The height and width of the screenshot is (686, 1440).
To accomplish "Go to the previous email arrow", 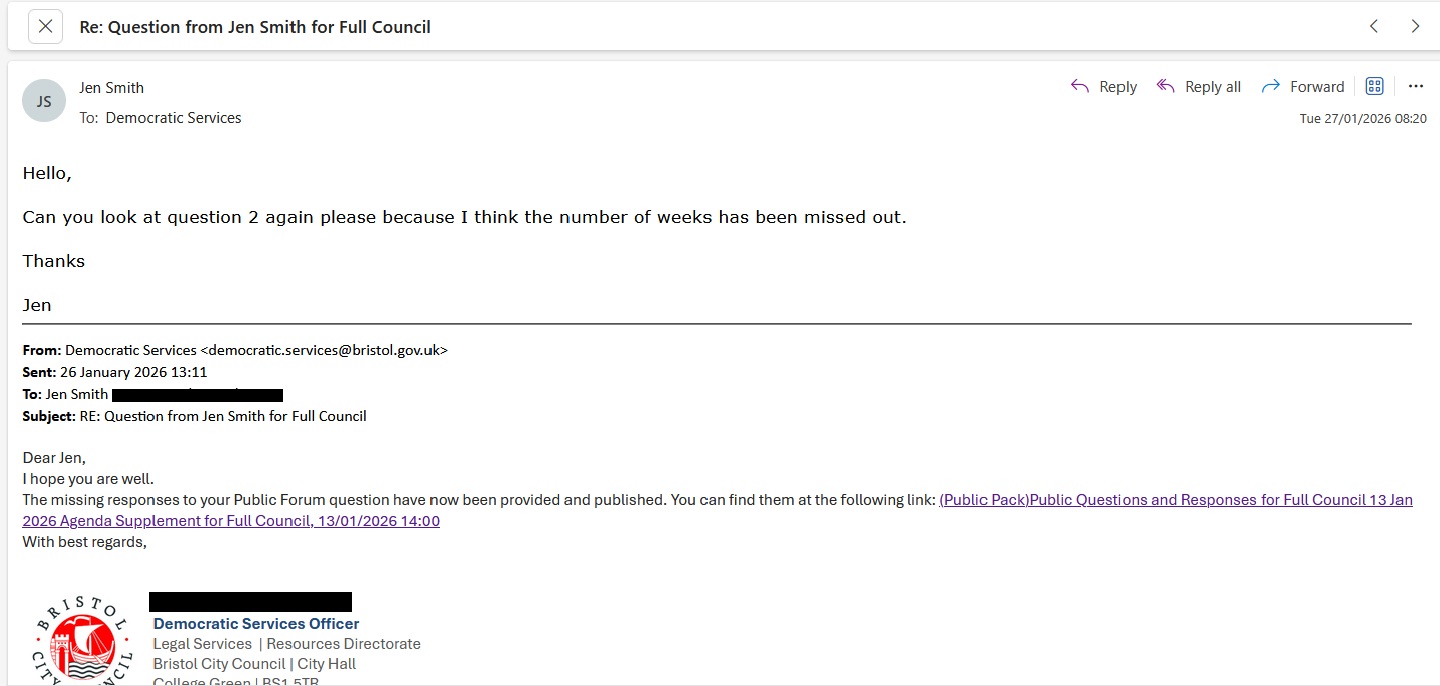I will [x=1374, y=27].
